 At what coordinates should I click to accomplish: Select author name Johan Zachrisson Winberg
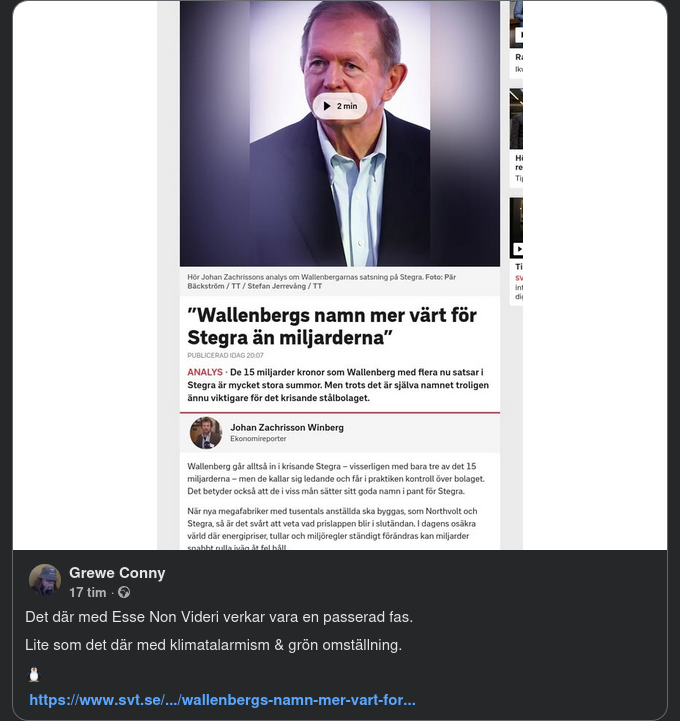(x=287, y=427)
